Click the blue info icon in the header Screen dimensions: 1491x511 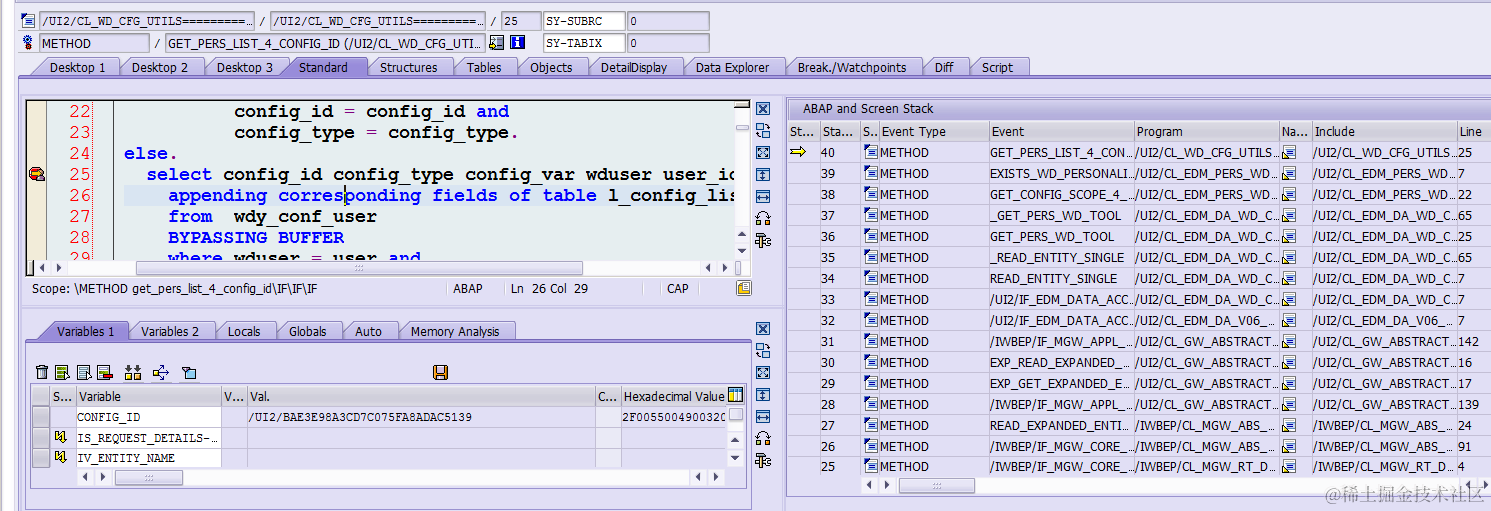517,43
